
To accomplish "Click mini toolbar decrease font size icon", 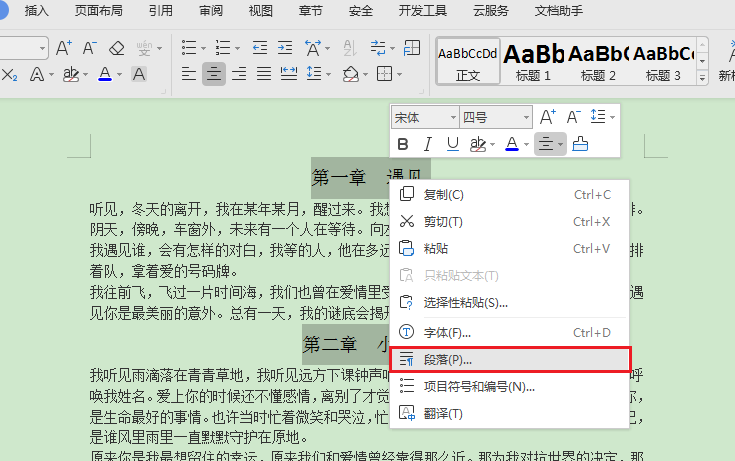I will point(573,117).
